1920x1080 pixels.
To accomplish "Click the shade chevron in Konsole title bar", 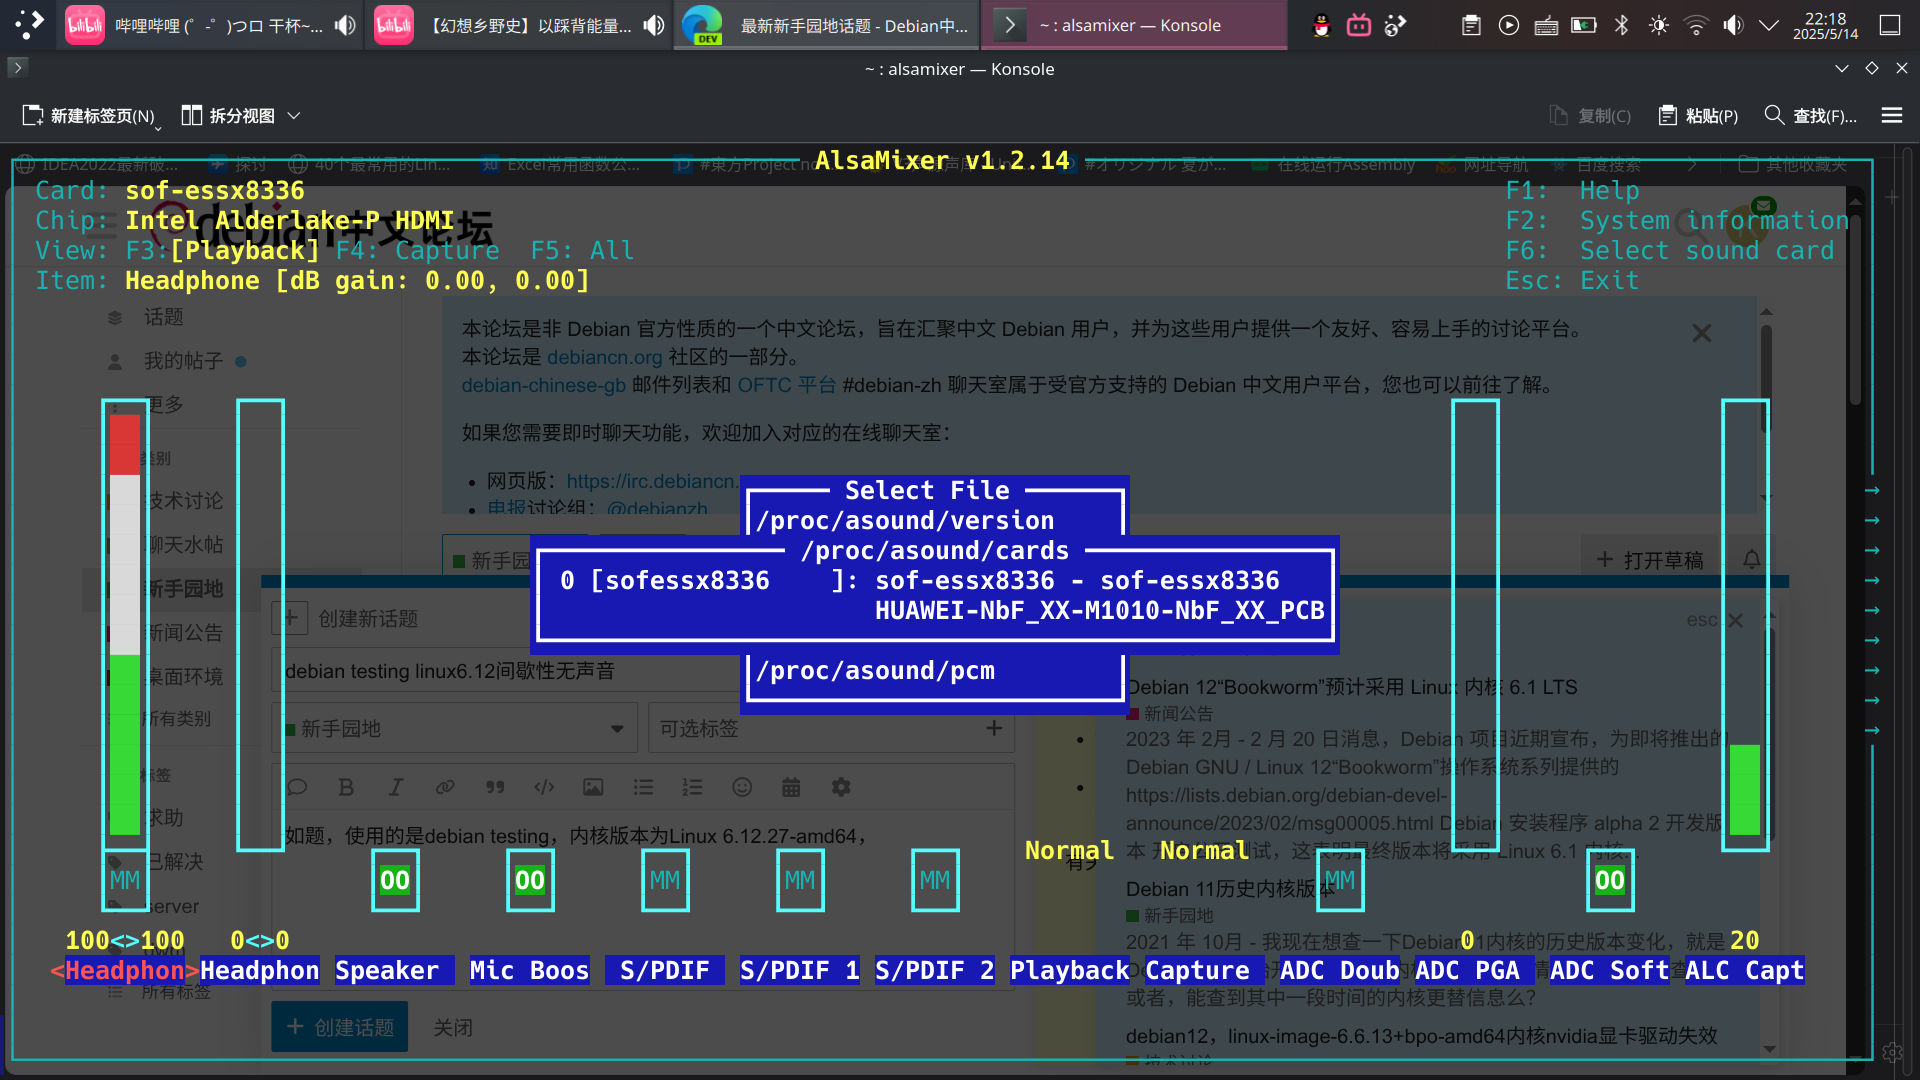I will [1842, 68].
